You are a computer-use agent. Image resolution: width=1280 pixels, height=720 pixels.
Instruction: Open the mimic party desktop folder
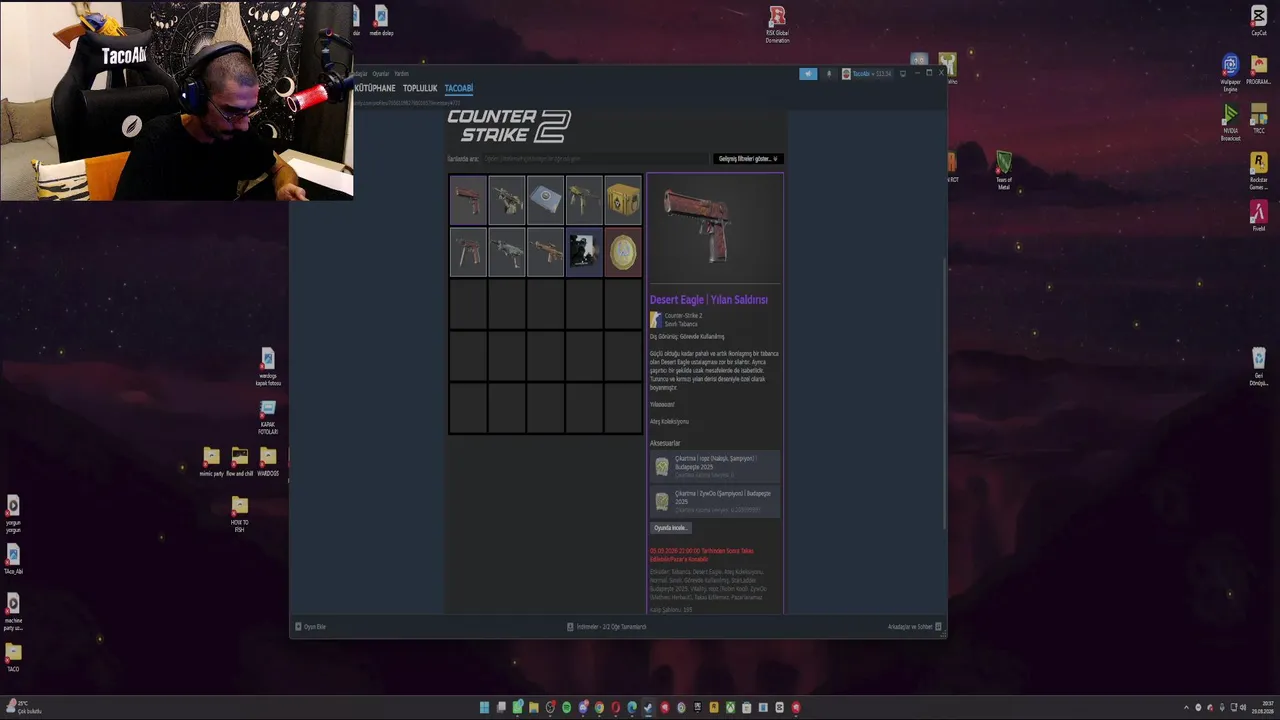(x=211, y=462)
